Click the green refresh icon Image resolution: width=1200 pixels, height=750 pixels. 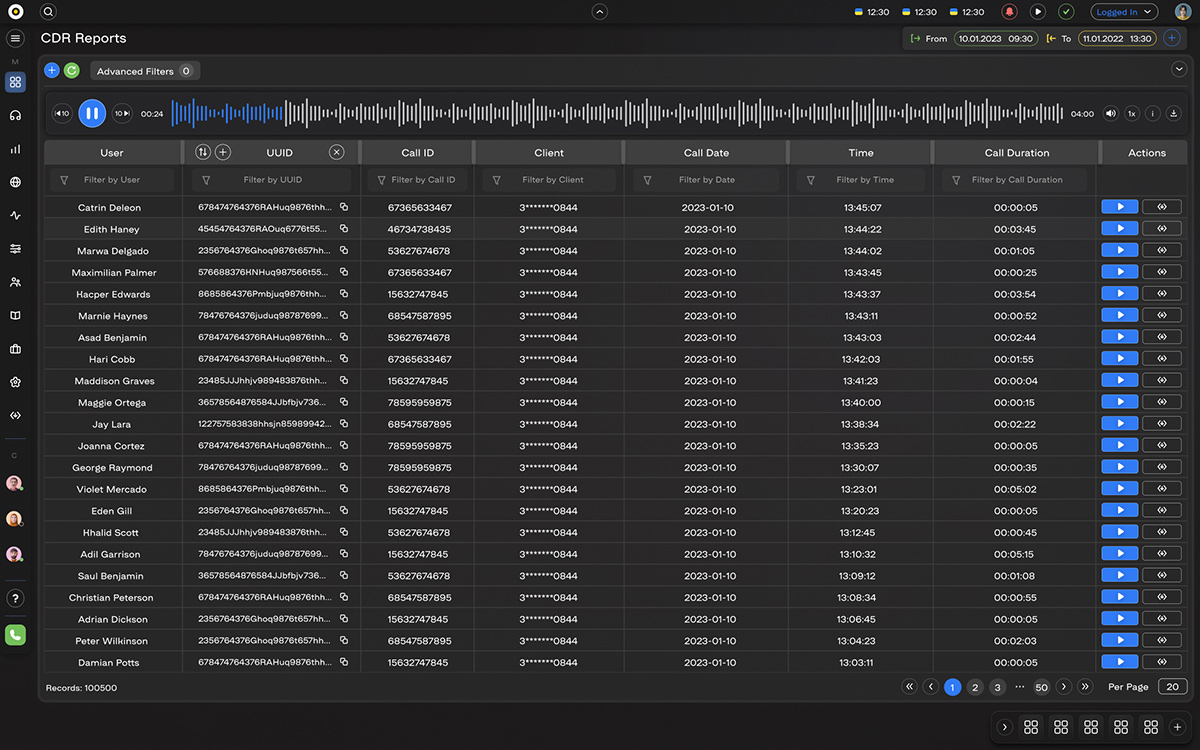[x=72, y=71]
